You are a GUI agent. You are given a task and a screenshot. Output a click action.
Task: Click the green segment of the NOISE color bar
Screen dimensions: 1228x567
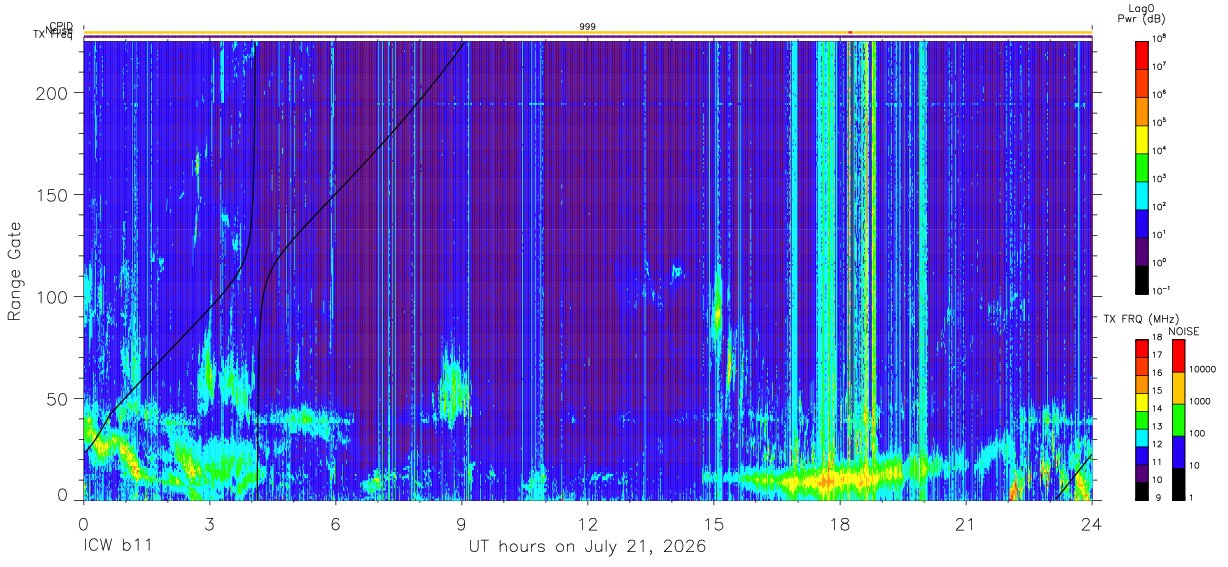(1178, 418)
